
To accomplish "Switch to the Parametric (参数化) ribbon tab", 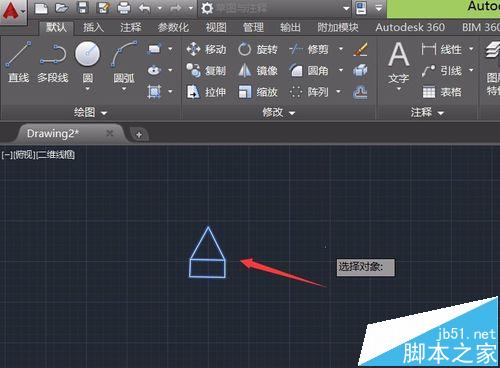I will 173,27.
